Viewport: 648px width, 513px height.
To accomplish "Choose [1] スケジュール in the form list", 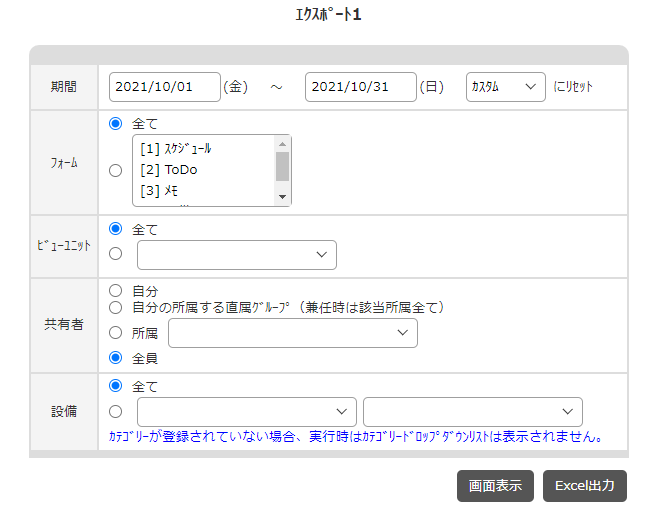I will [x=176, y=148].
